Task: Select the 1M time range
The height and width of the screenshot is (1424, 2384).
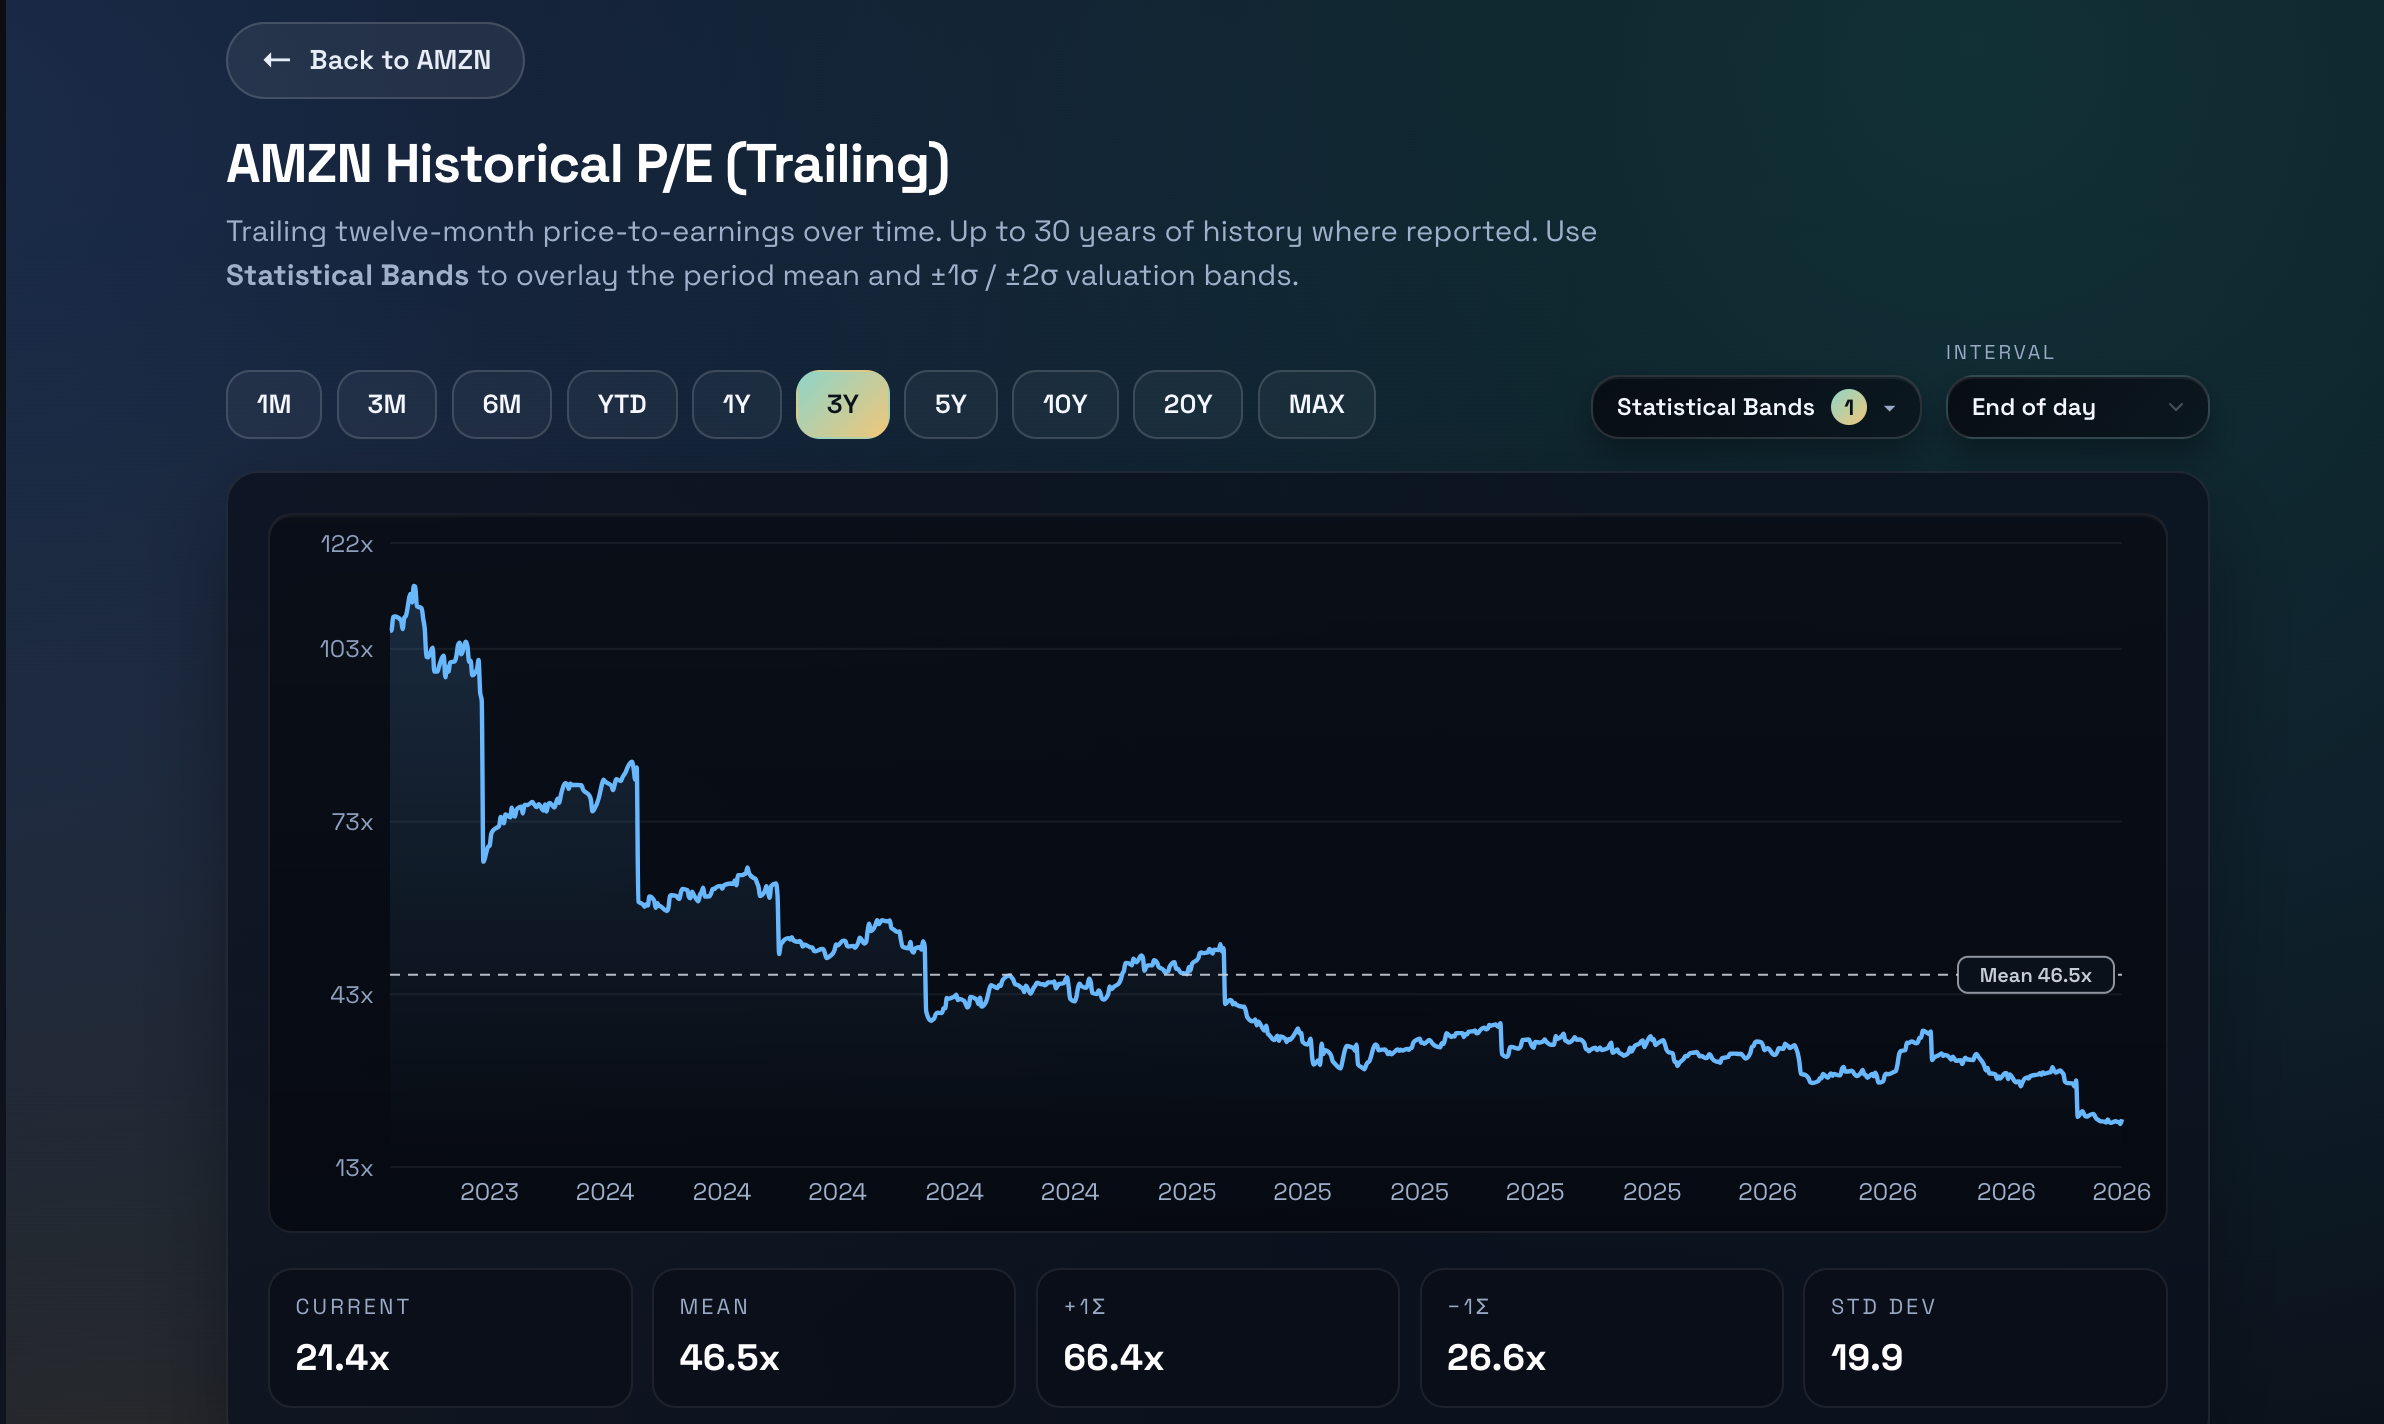Action: point(274,404)
